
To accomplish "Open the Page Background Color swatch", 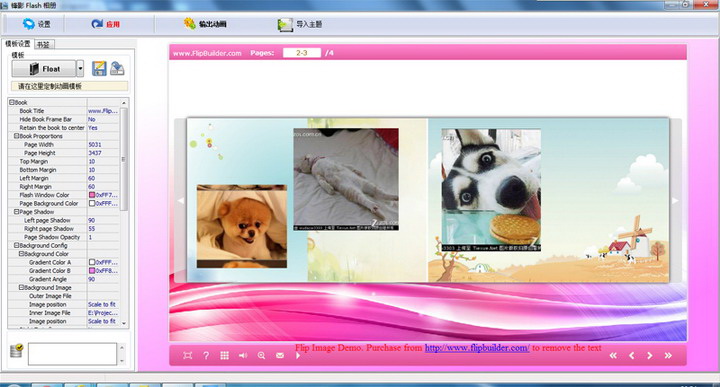I will pos(92,203).
